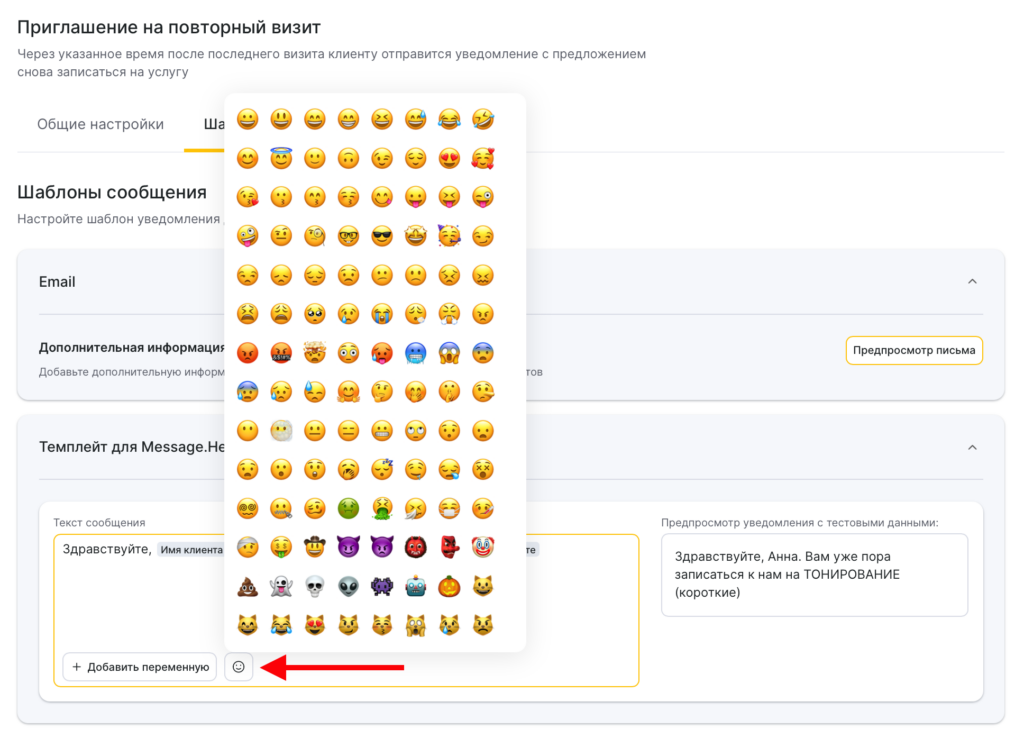This screenshot has height=729, width=1024.
Task: Switch to the Общие настройки tab
Action: (100, 125)
